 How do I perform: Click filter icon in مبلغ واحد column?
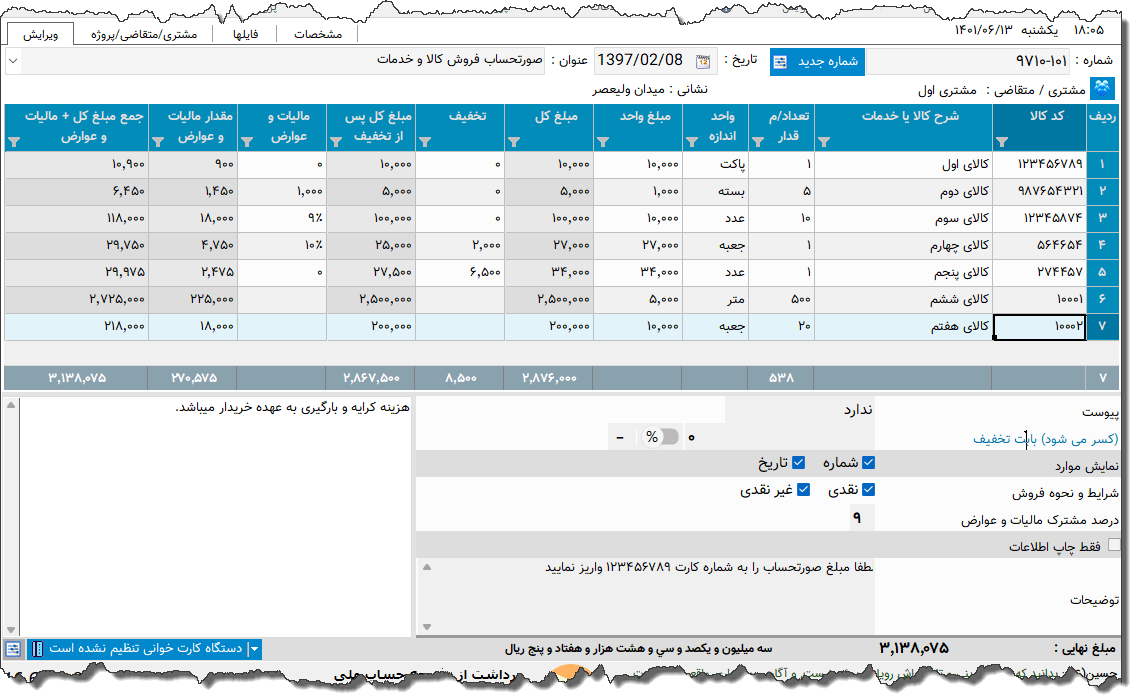[x=603, y=142]
